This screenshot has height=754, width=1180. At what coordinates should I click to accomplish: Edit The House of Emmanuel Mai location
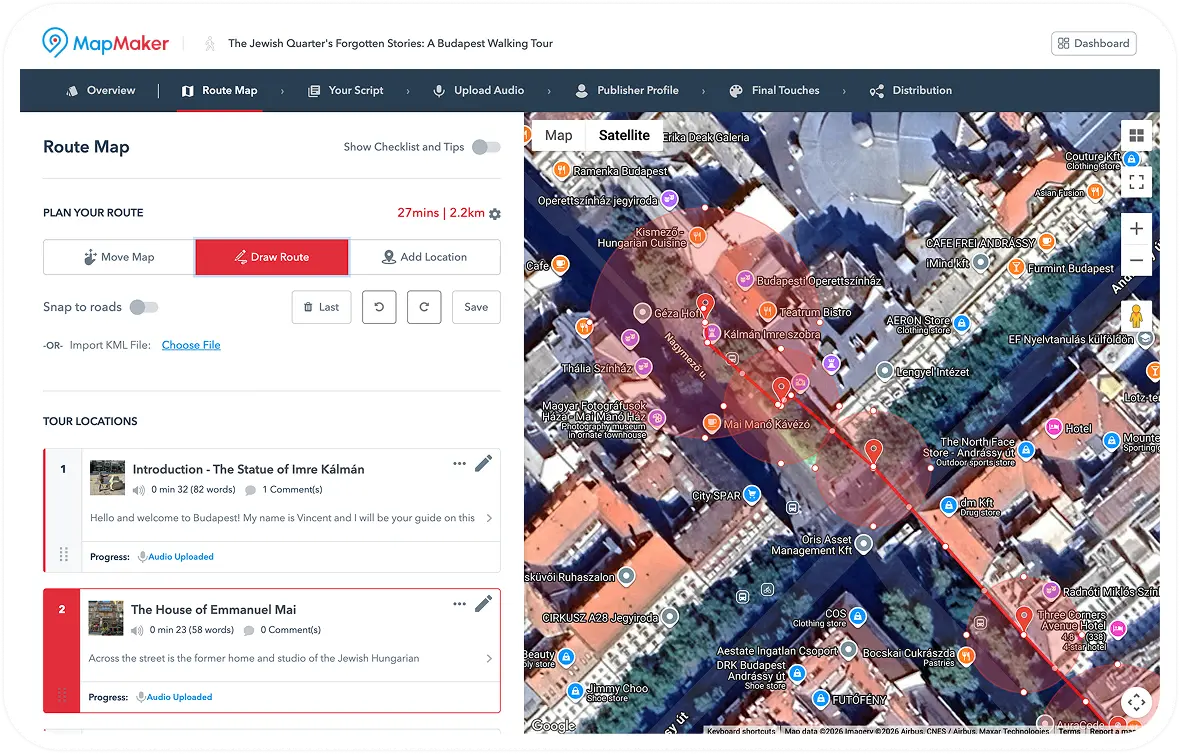(x=484, y=604)
